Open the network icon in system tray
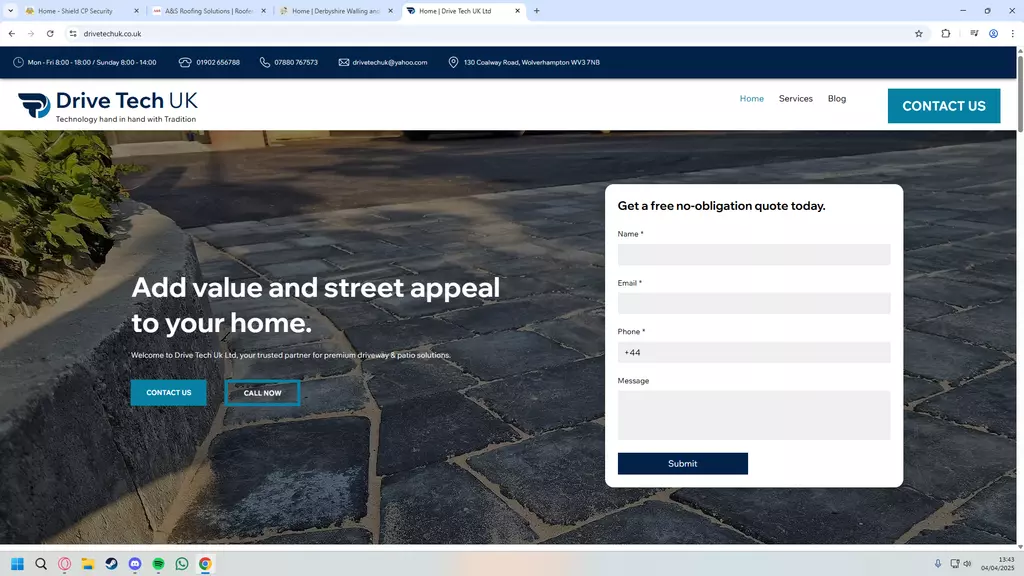Screen dimensions: 1024x576 [x=955, y=564]
